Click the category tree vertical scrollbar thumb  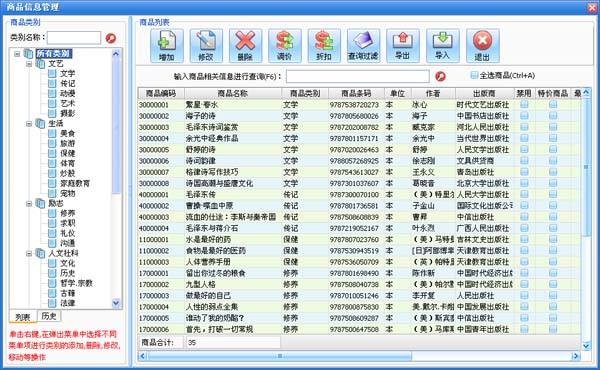(x=116, y=126)
